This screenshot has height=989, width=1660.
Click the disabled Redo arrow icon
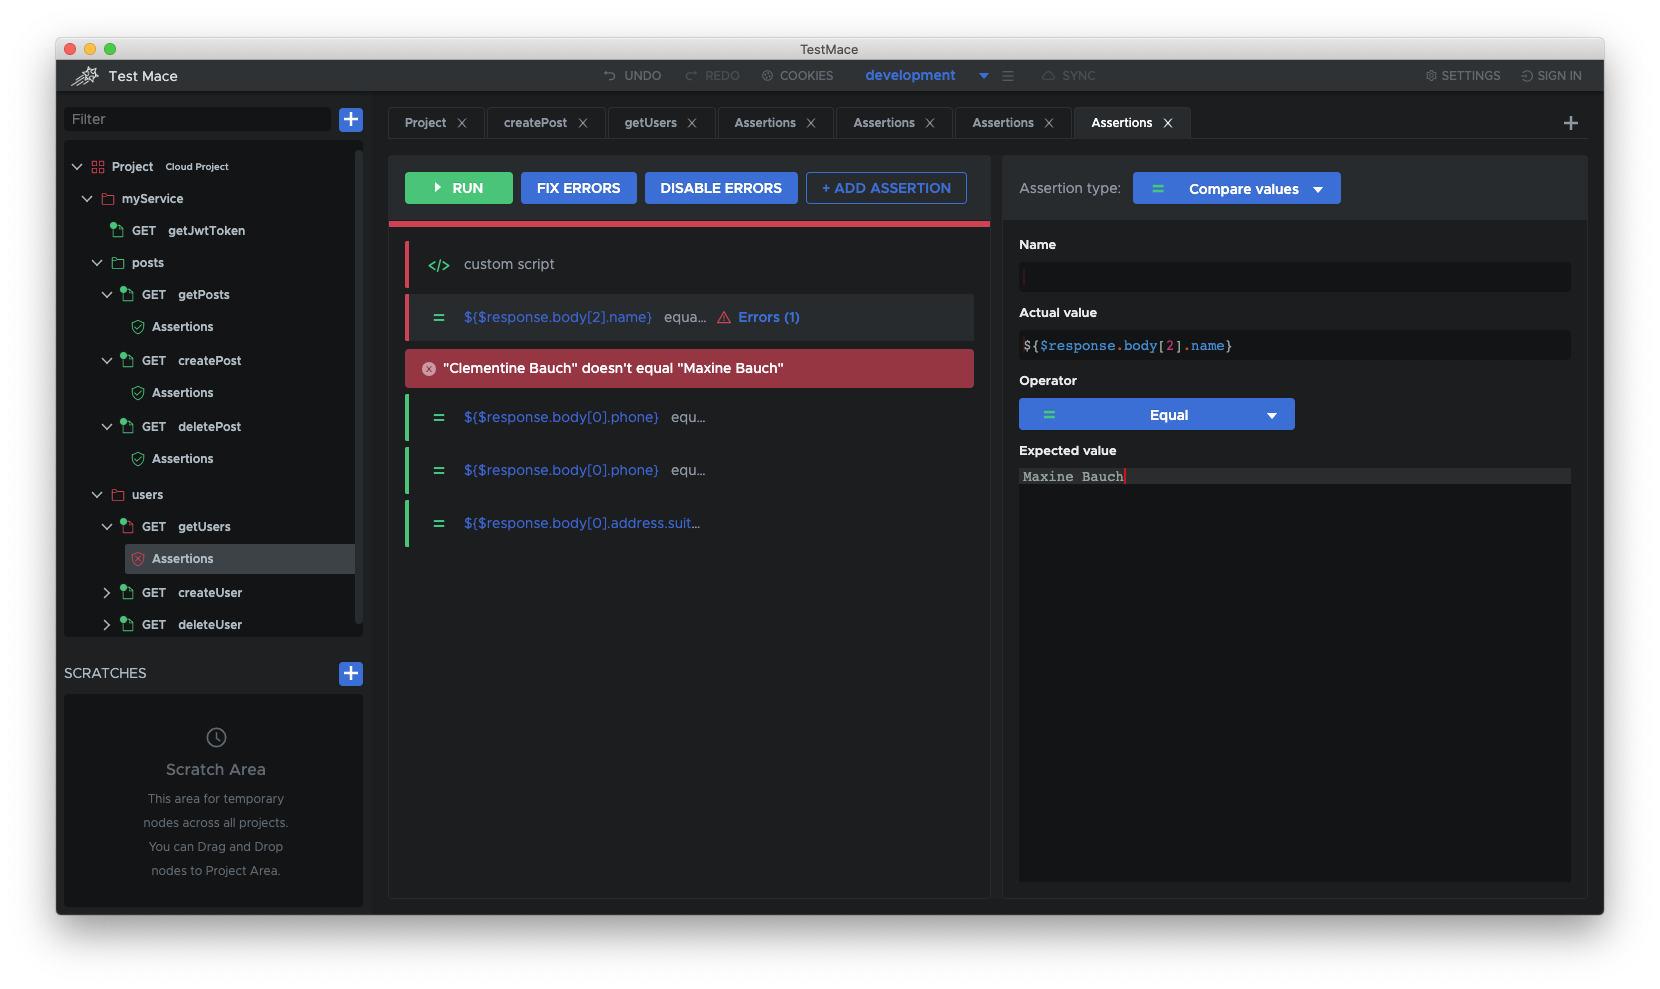pos(691,76)
